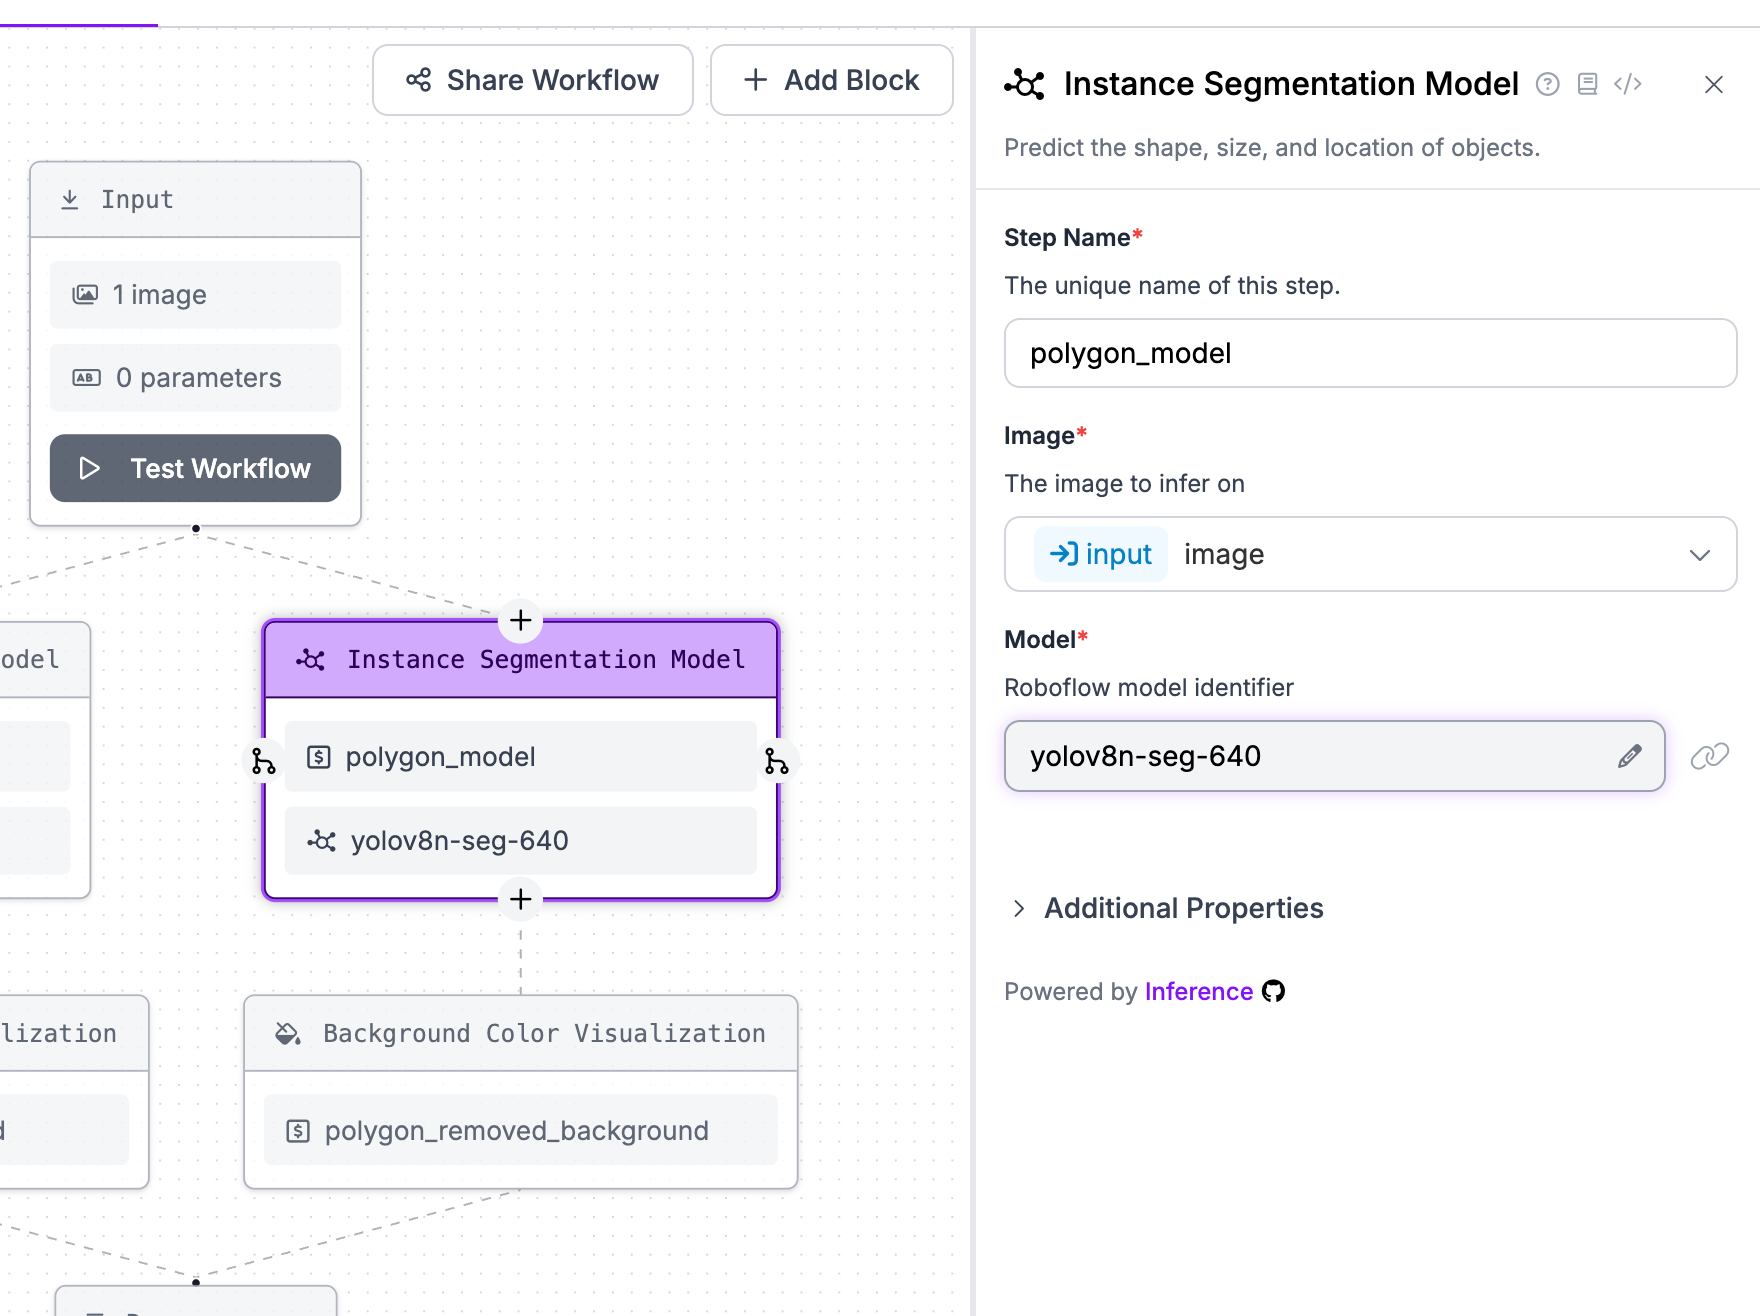
Task: Click the yolov8n-seg-640 model identifier field
Action: coord(1310,756)
